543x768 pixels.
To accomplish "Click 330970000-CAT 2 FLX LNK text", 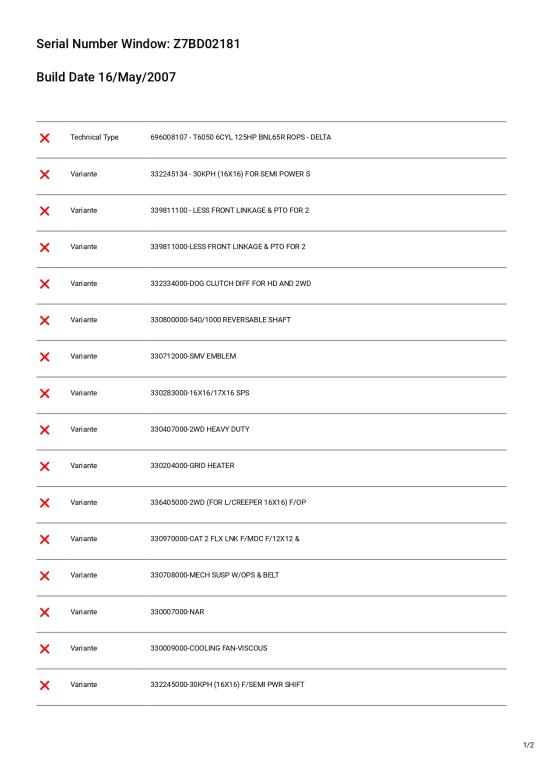I will pyautogui.click(x=225, y=539).
